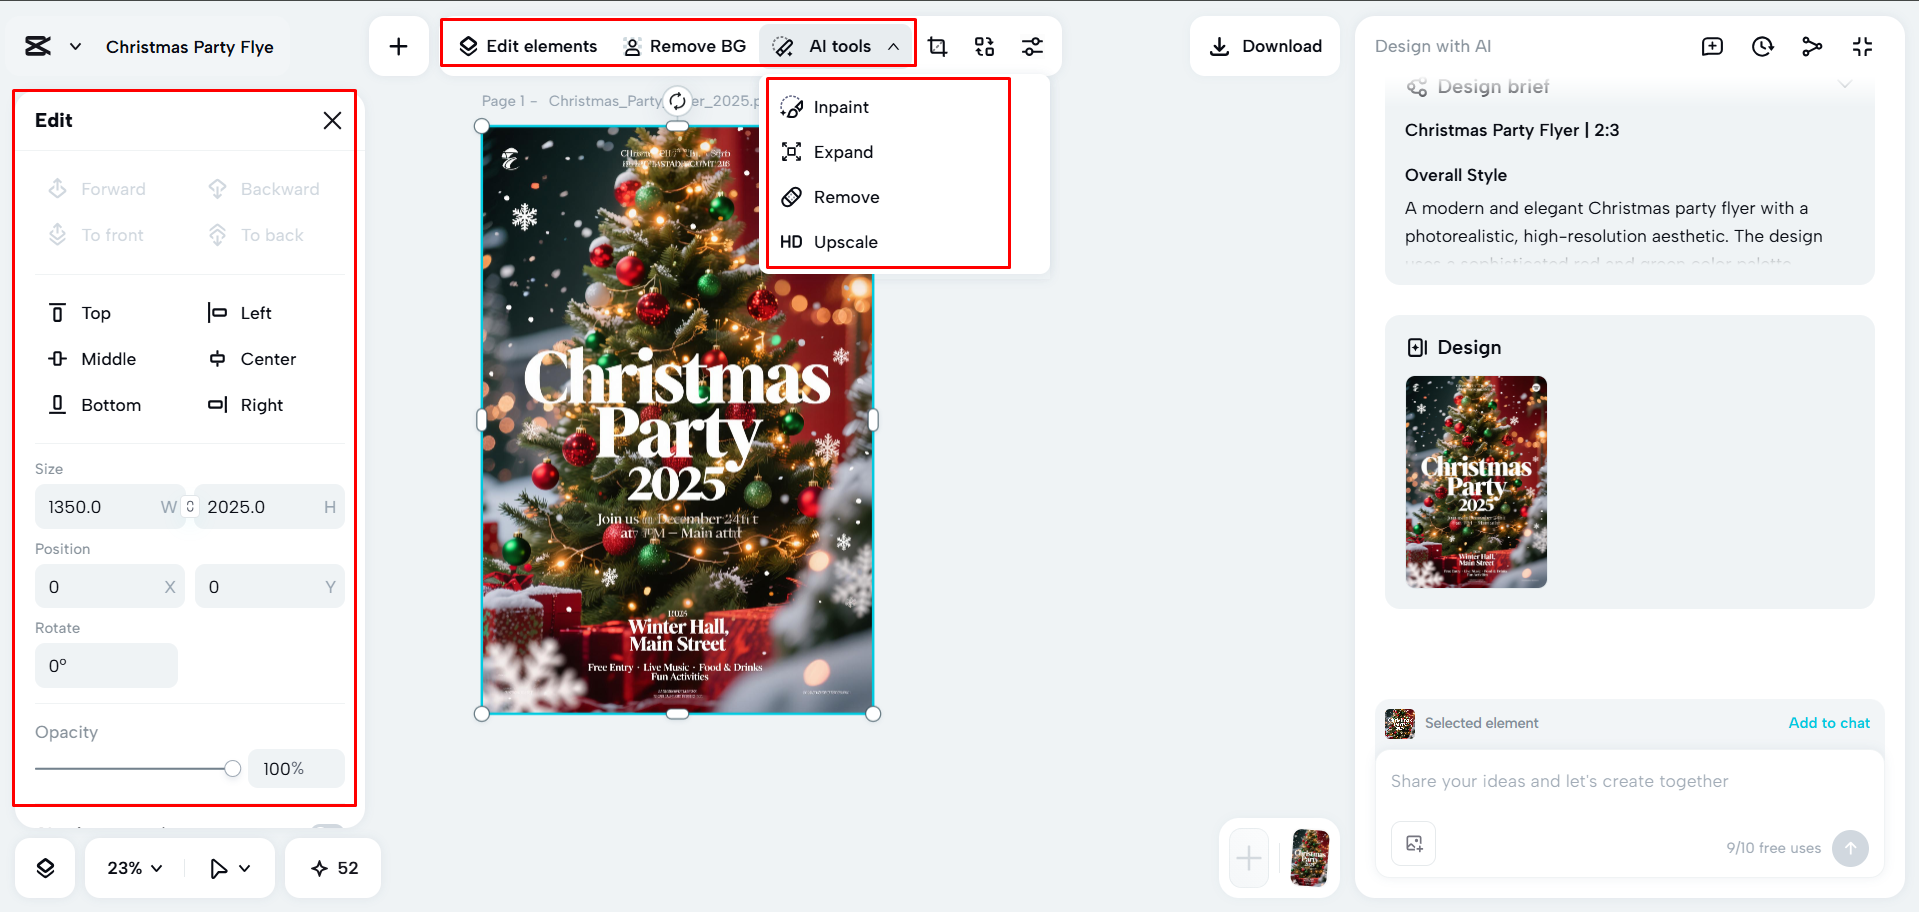This screenshot has width=1919, height=912.
Task: Expand the workspace chevron beside the logo
Action: (75, 46)
